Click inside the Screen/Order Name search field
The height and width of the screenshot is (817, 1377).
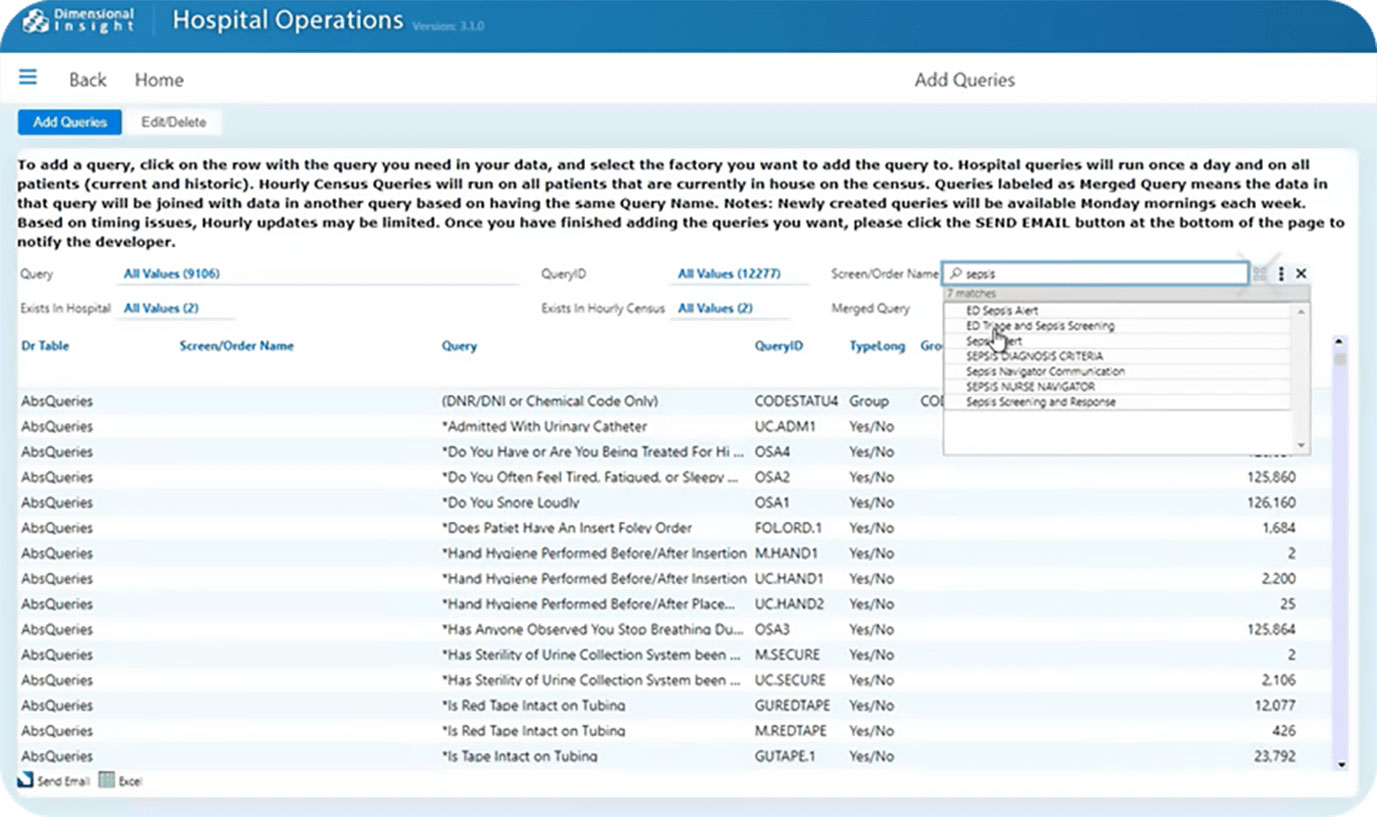point(1100,273)
